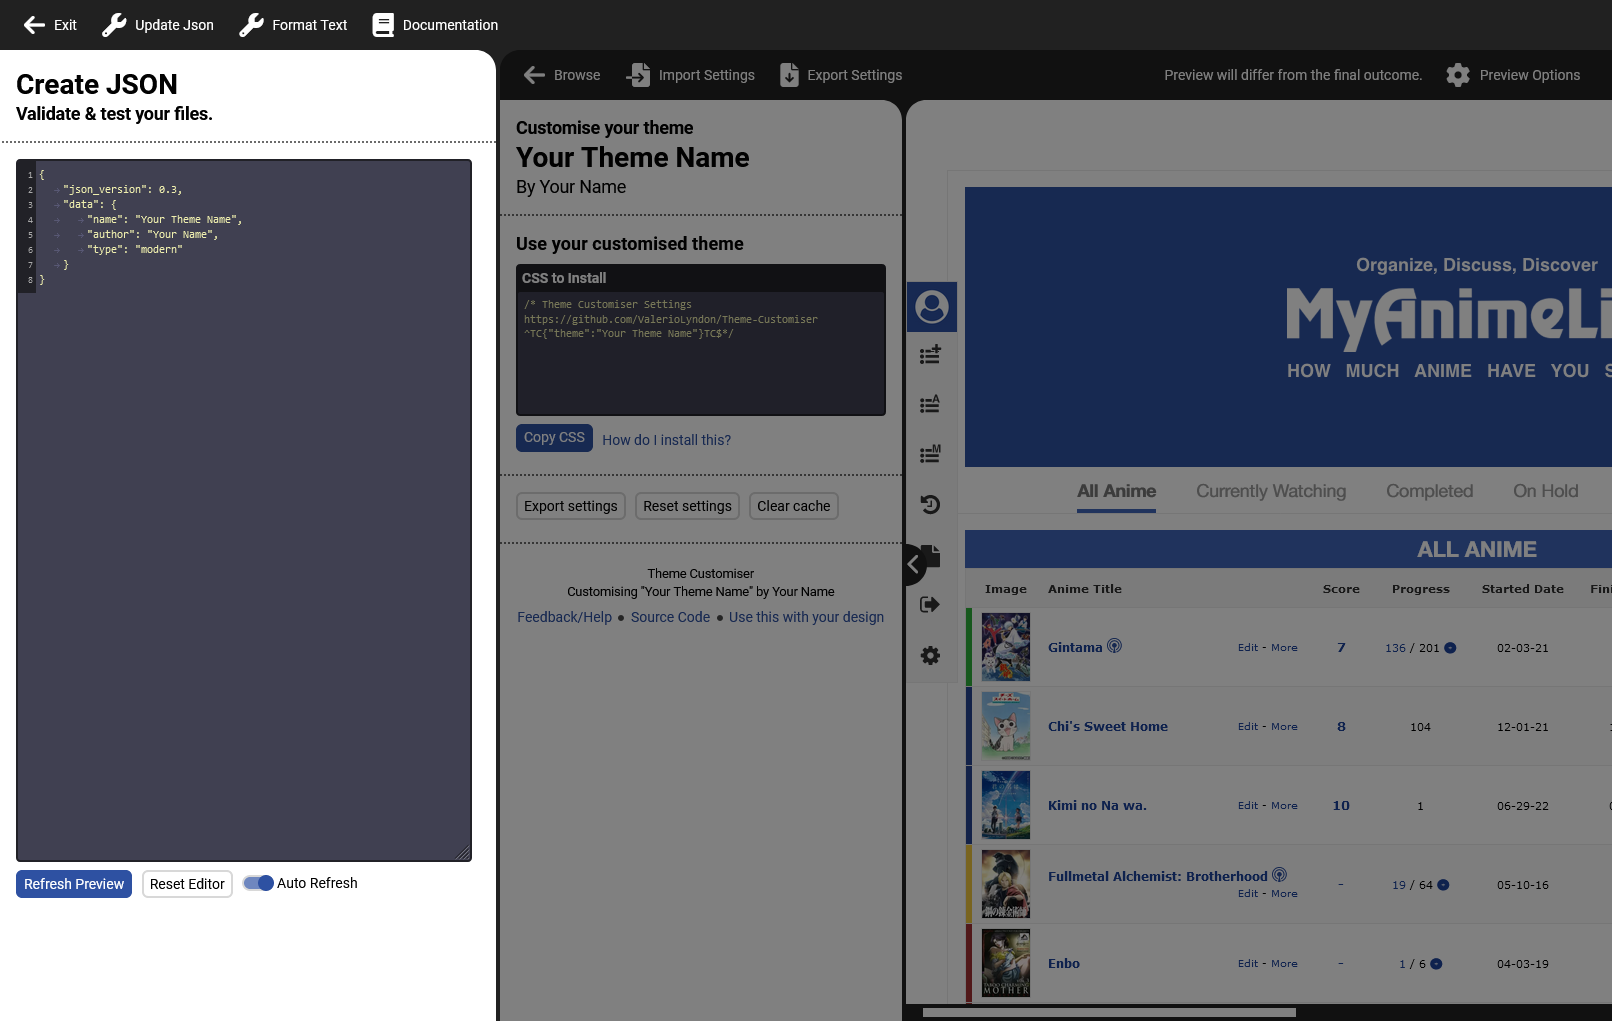The image size is (1612, 1021).
Task: Click the profile avatar icon in sidebar
Action: click(931, 307)
